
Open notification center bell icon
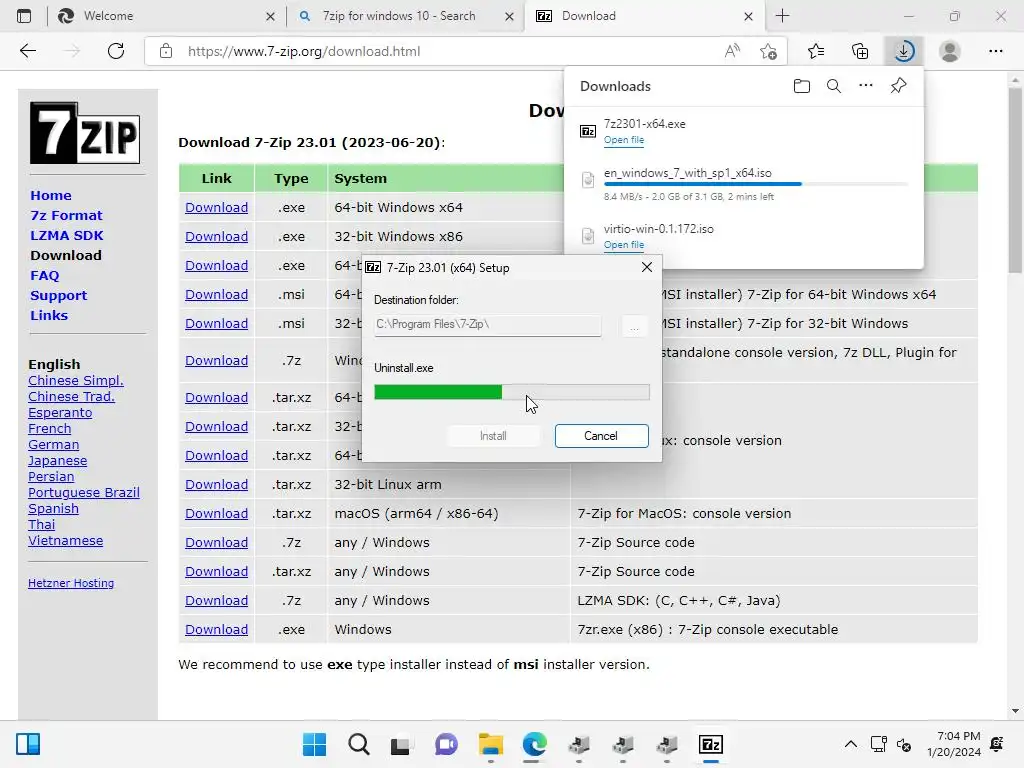click(997, 744)
